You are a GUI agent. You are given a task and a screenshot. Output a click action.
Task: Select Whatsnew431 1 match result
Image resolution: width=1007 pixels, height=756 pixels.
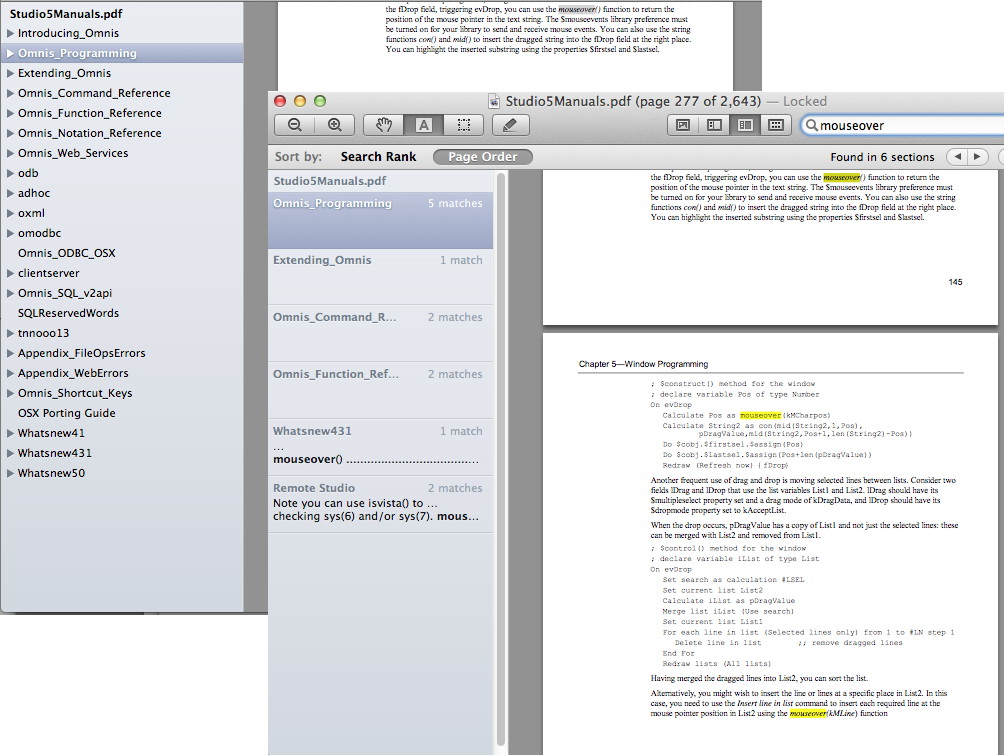click(x=380, y=447)
